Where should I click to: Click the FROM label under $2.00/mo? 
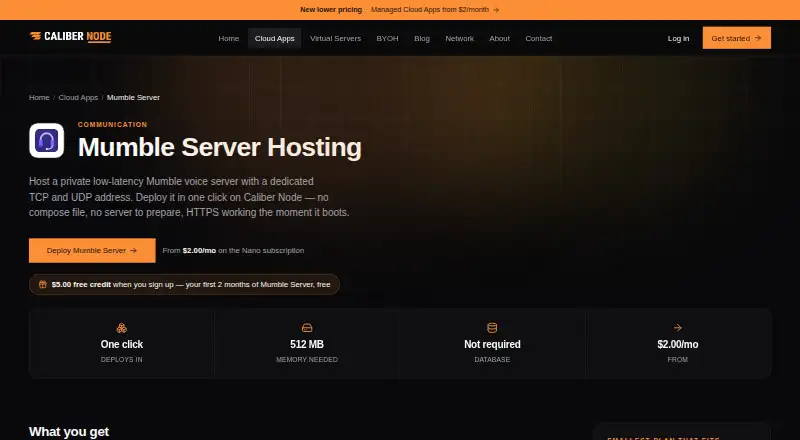(x=678, y=359)
